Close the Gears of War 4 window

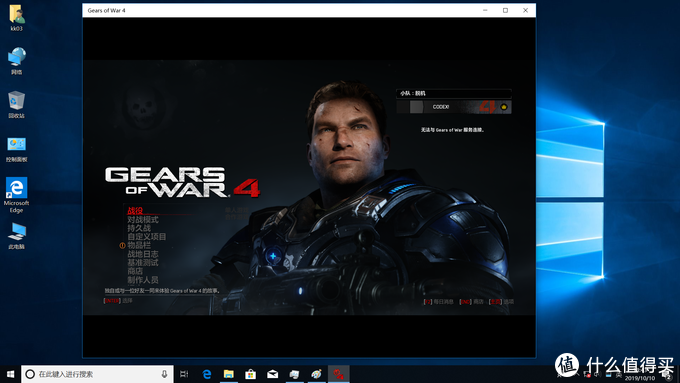[525, 10]
